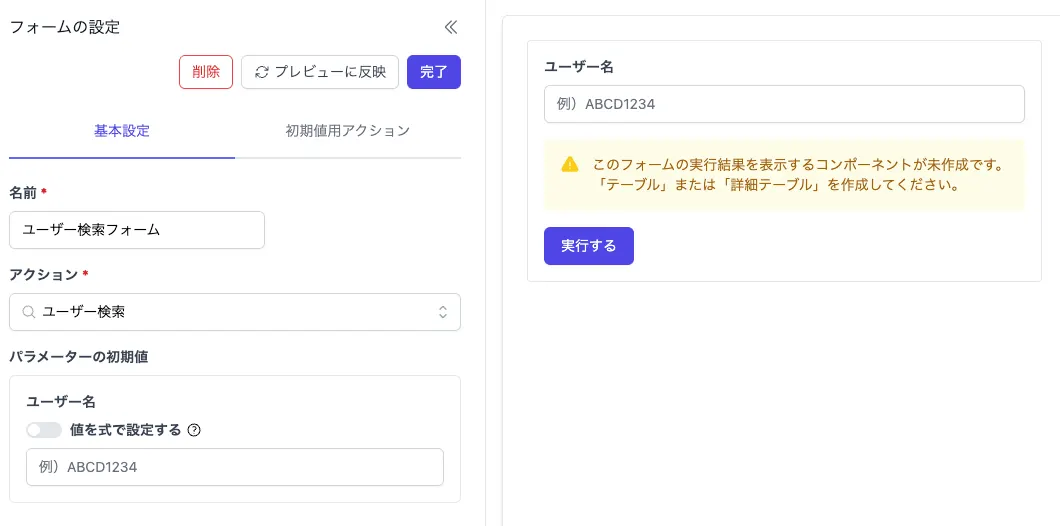1060x526 pixels.
Task: Click the ユーザー名 input in the preview form
Action: pos(784,104)
